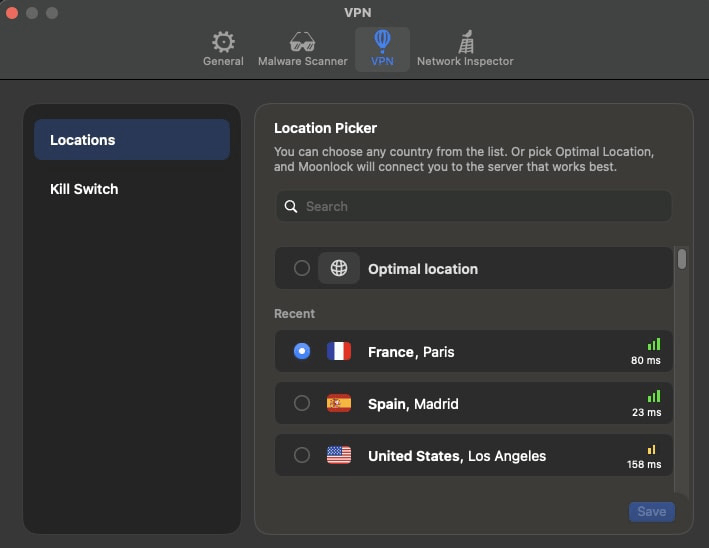Click signal bars for Spain, Madrid
Screen dimensions: 709x548
[654, 397]
